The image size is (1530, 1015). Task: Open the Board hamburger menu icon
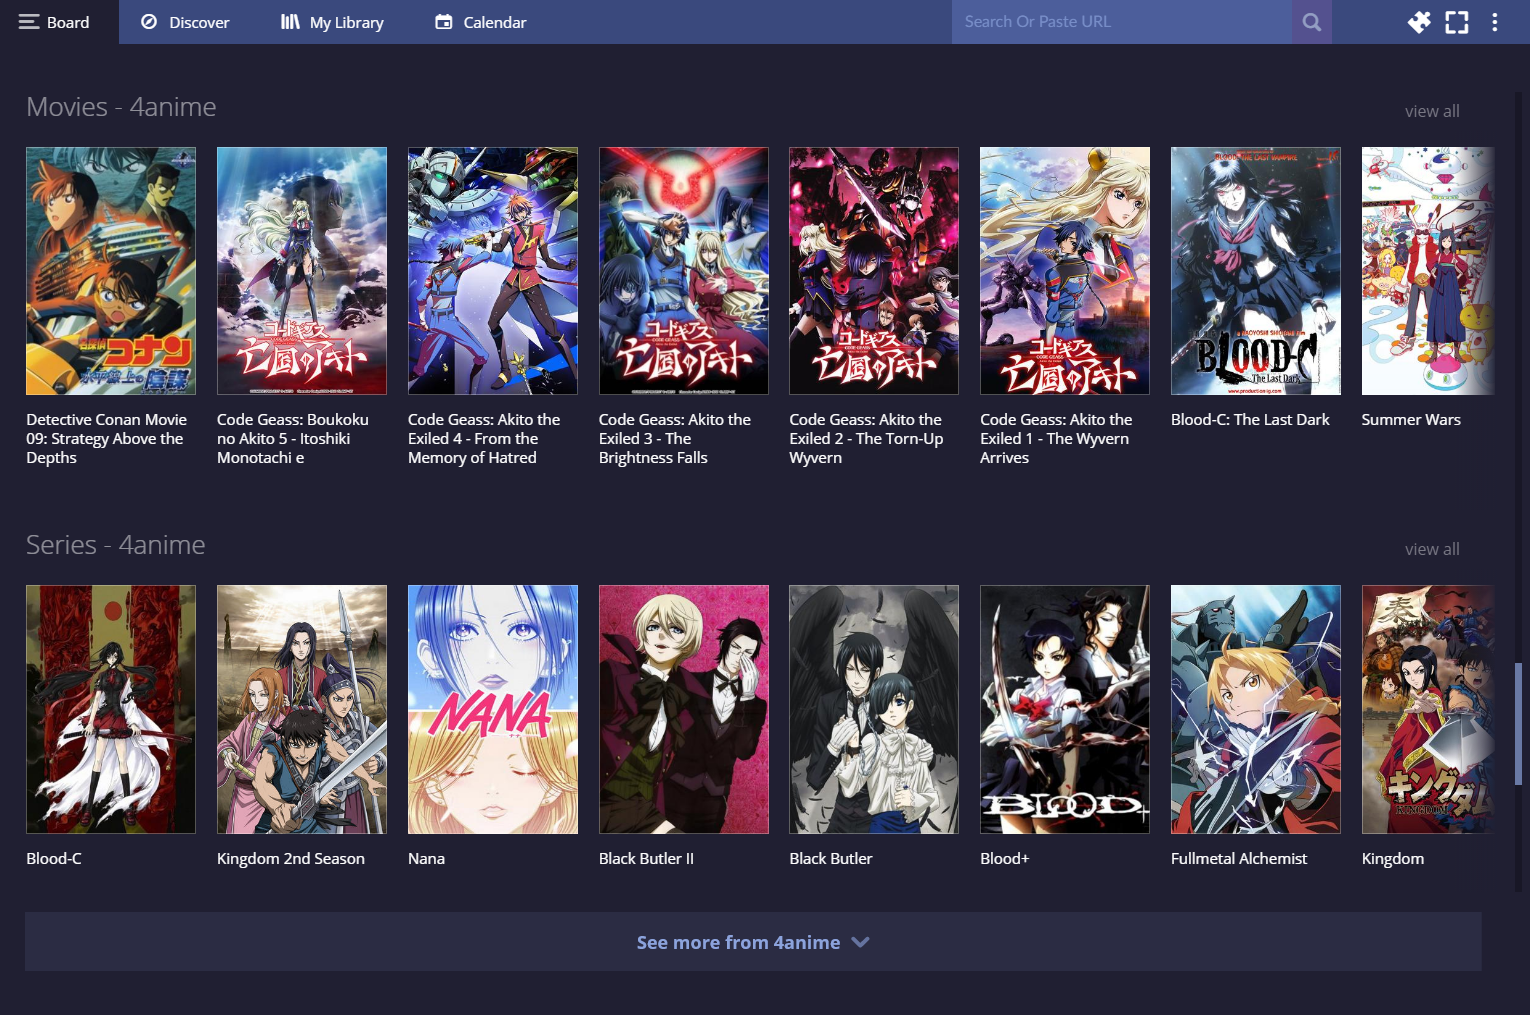pos(29,22)
